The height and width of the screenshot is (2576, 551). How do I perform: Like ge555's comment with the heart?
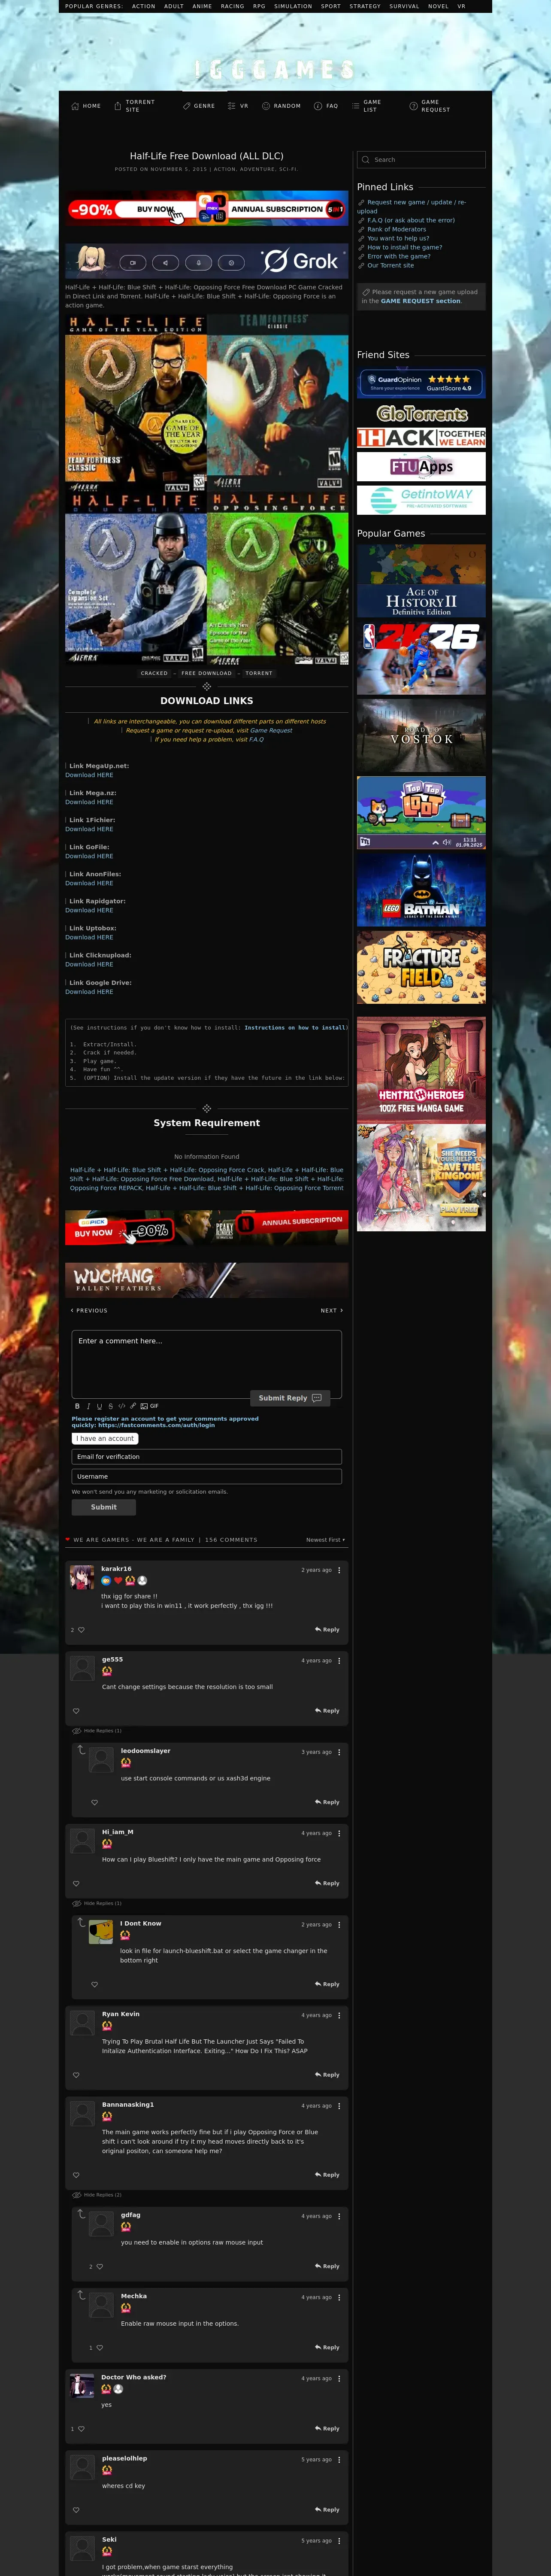(76, 1711)
